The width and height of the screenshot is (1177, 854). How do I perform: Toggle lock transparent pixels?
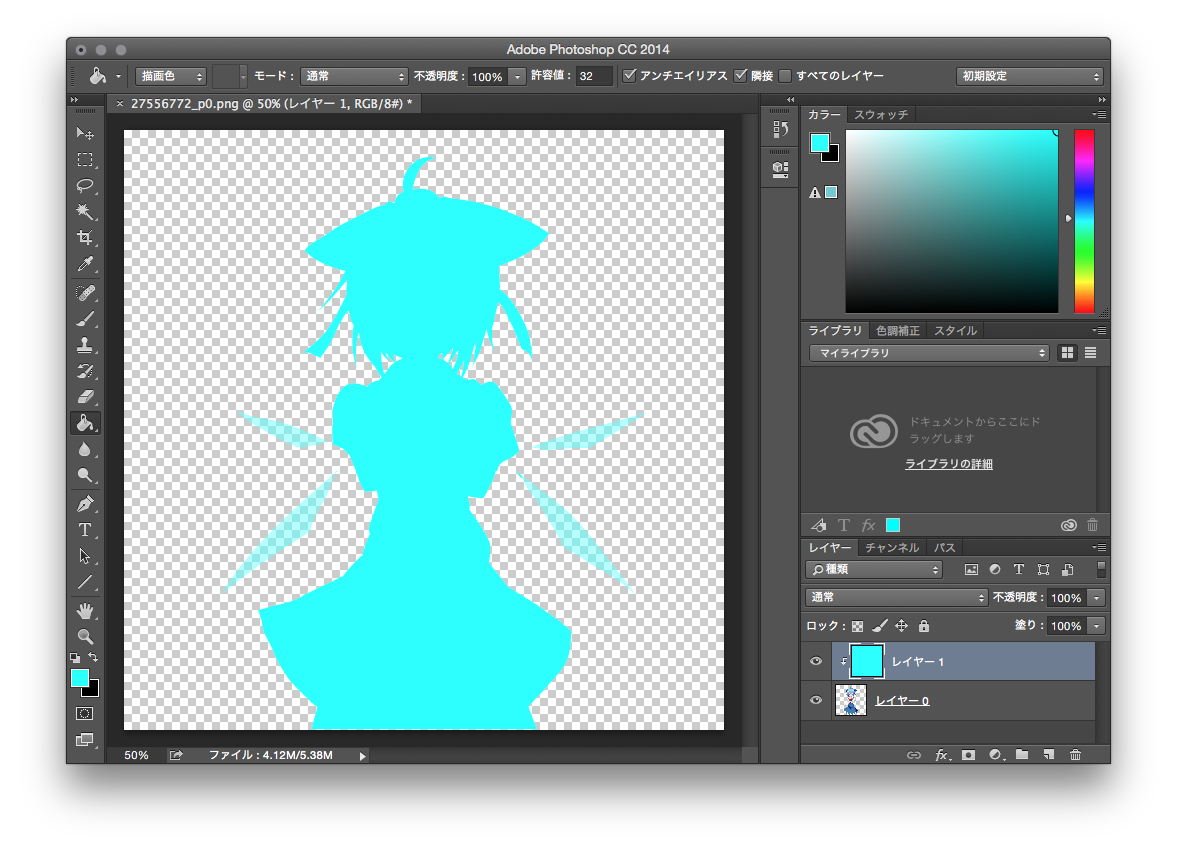tap(857, 626)
